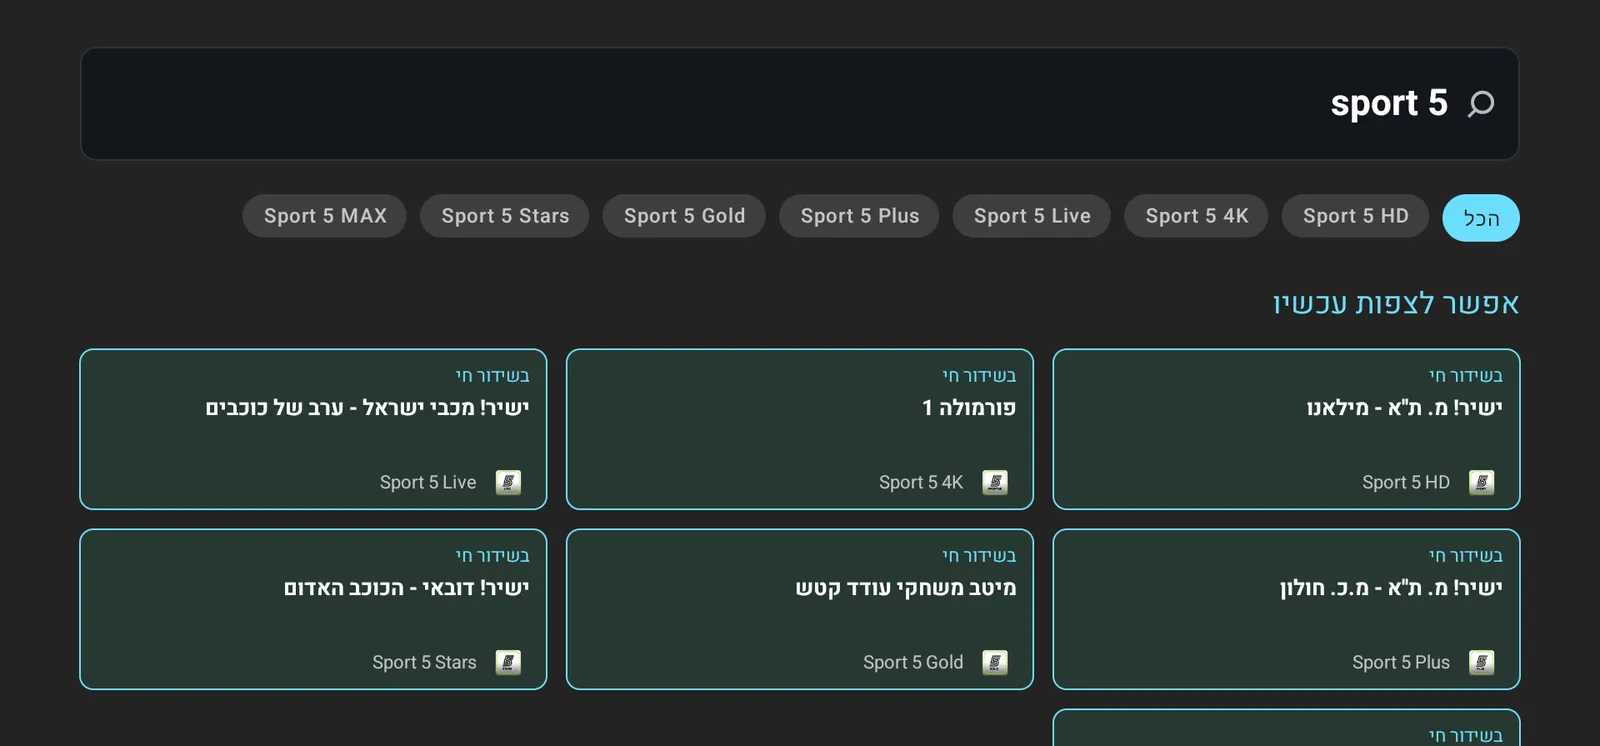Click the Sport 5 HD channel name text
The width and height of the screenshot is (1600, 746).
coord(1406,483)
